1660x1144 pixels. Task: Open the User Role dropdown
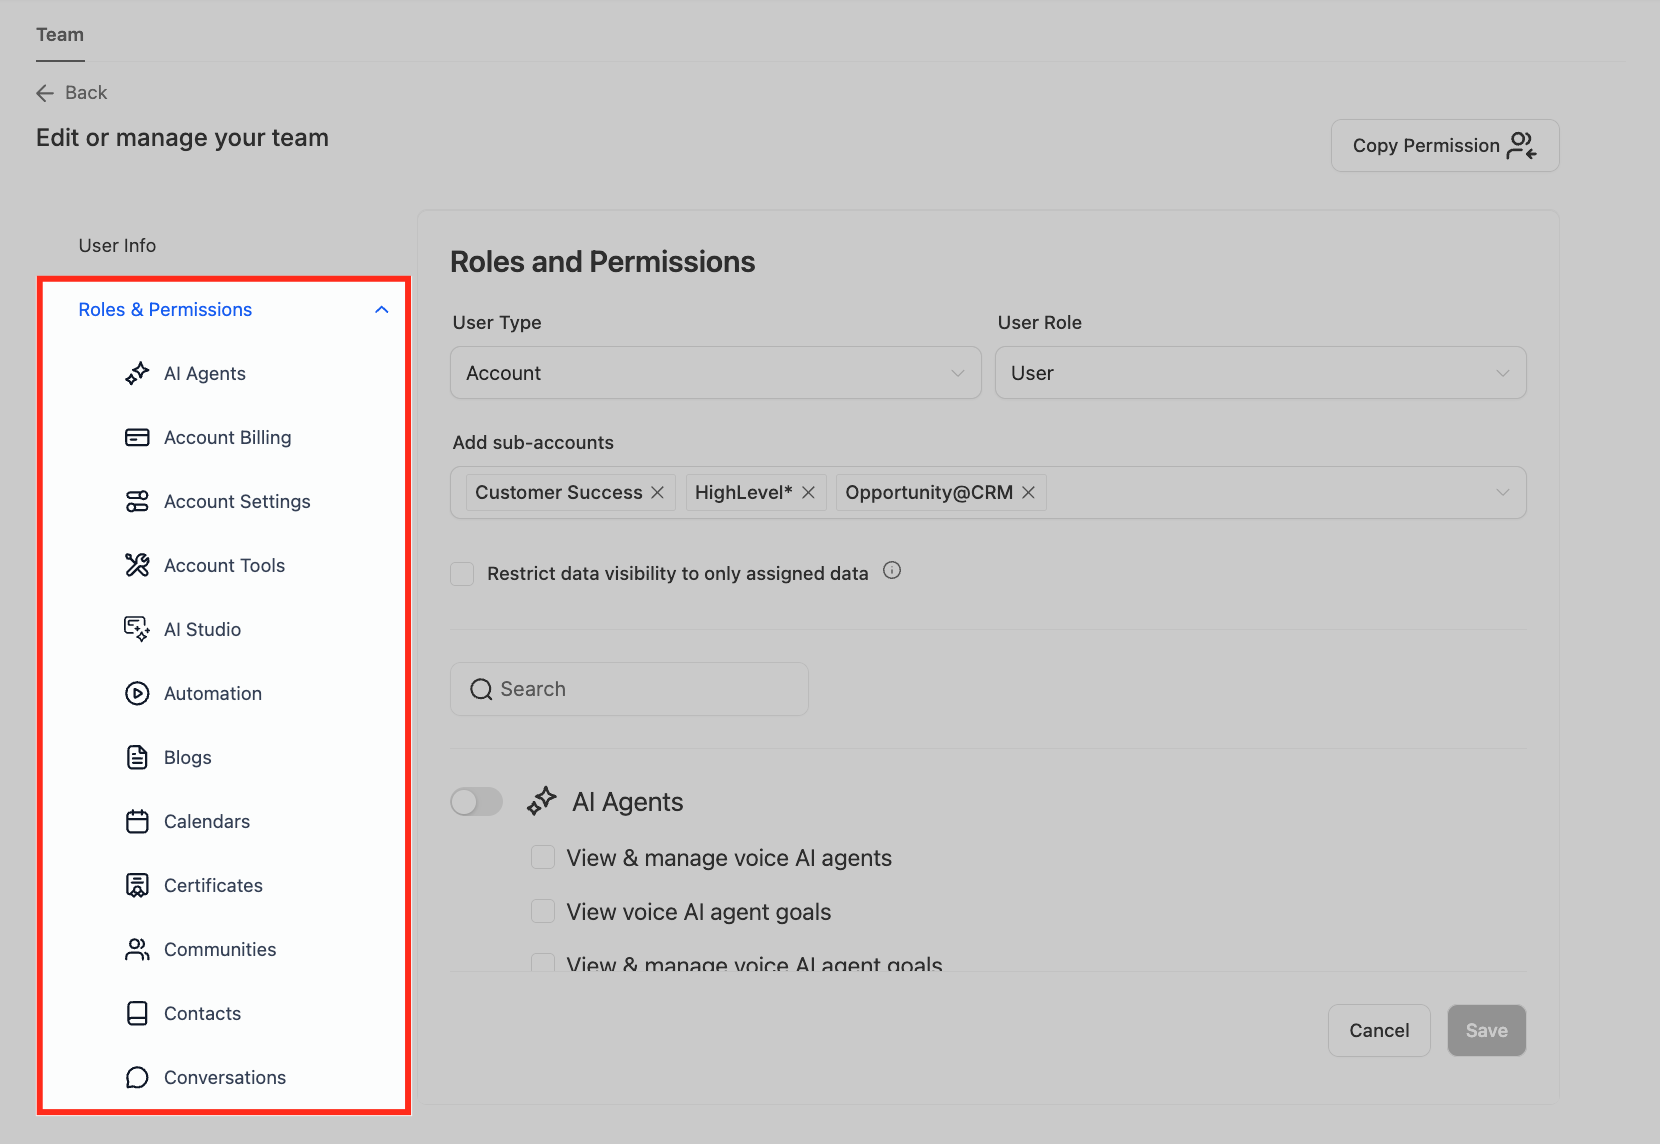(1260, 373)
